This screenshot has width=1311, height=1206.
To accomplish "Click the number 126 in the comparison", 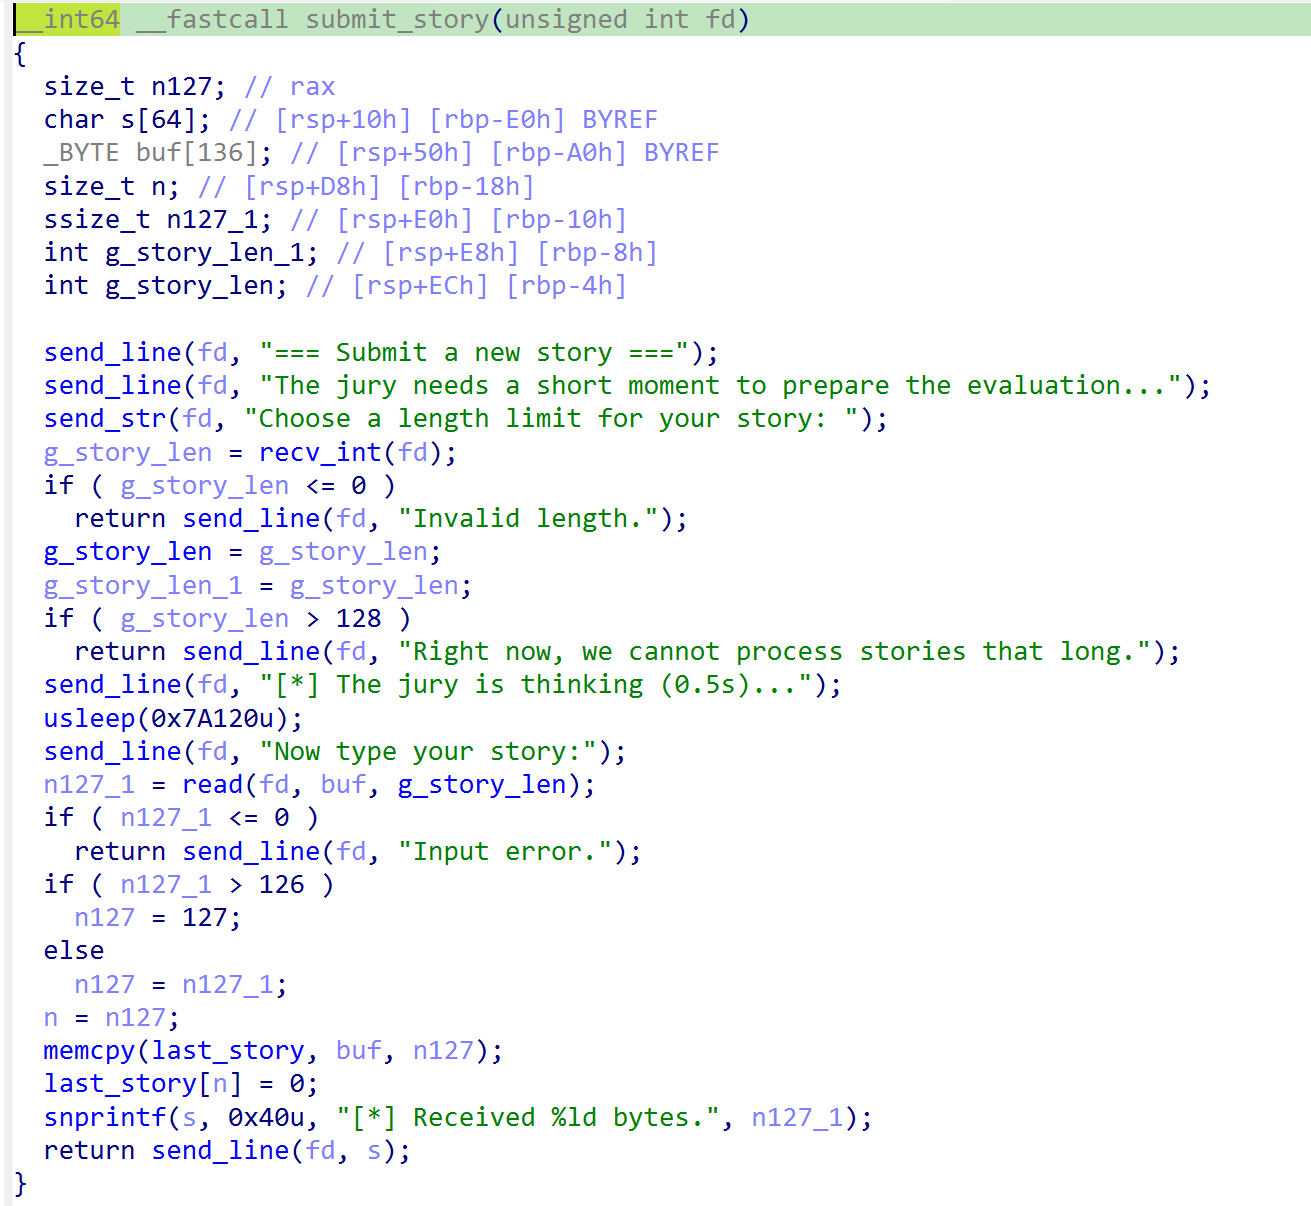I will (281, 885).
